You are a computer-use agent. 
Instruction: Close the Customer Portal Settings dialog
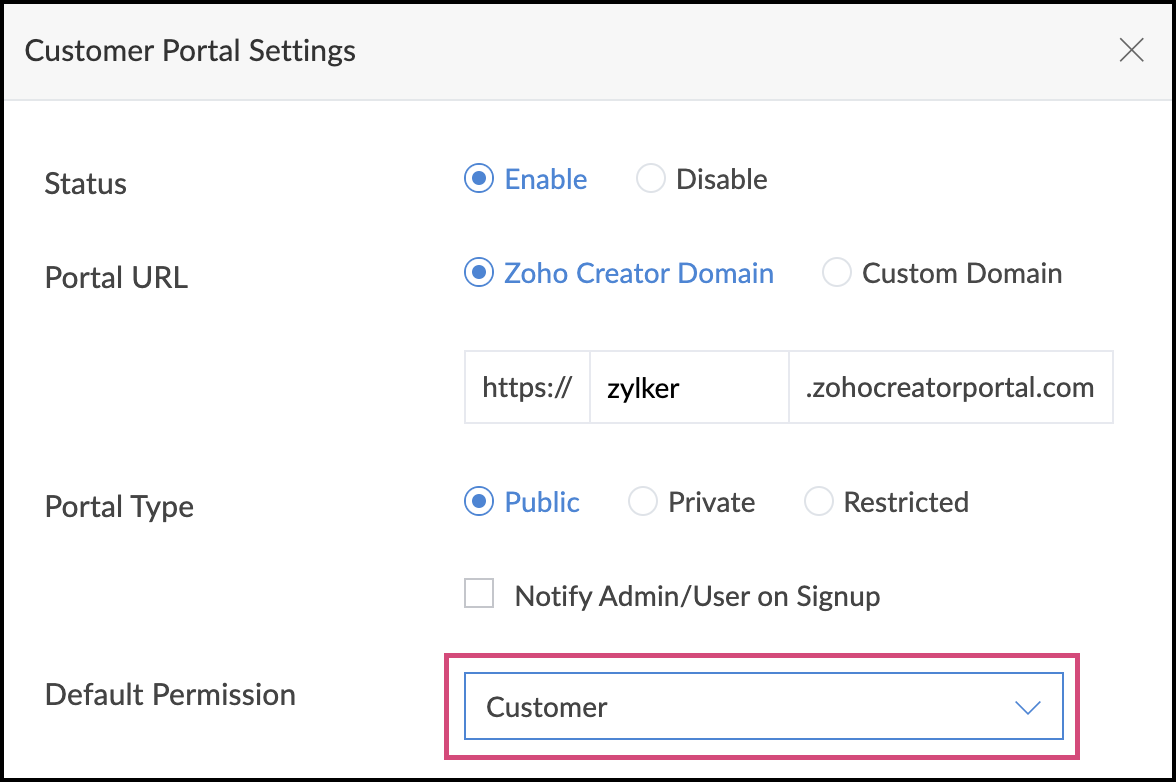[x=1131, y=50]
